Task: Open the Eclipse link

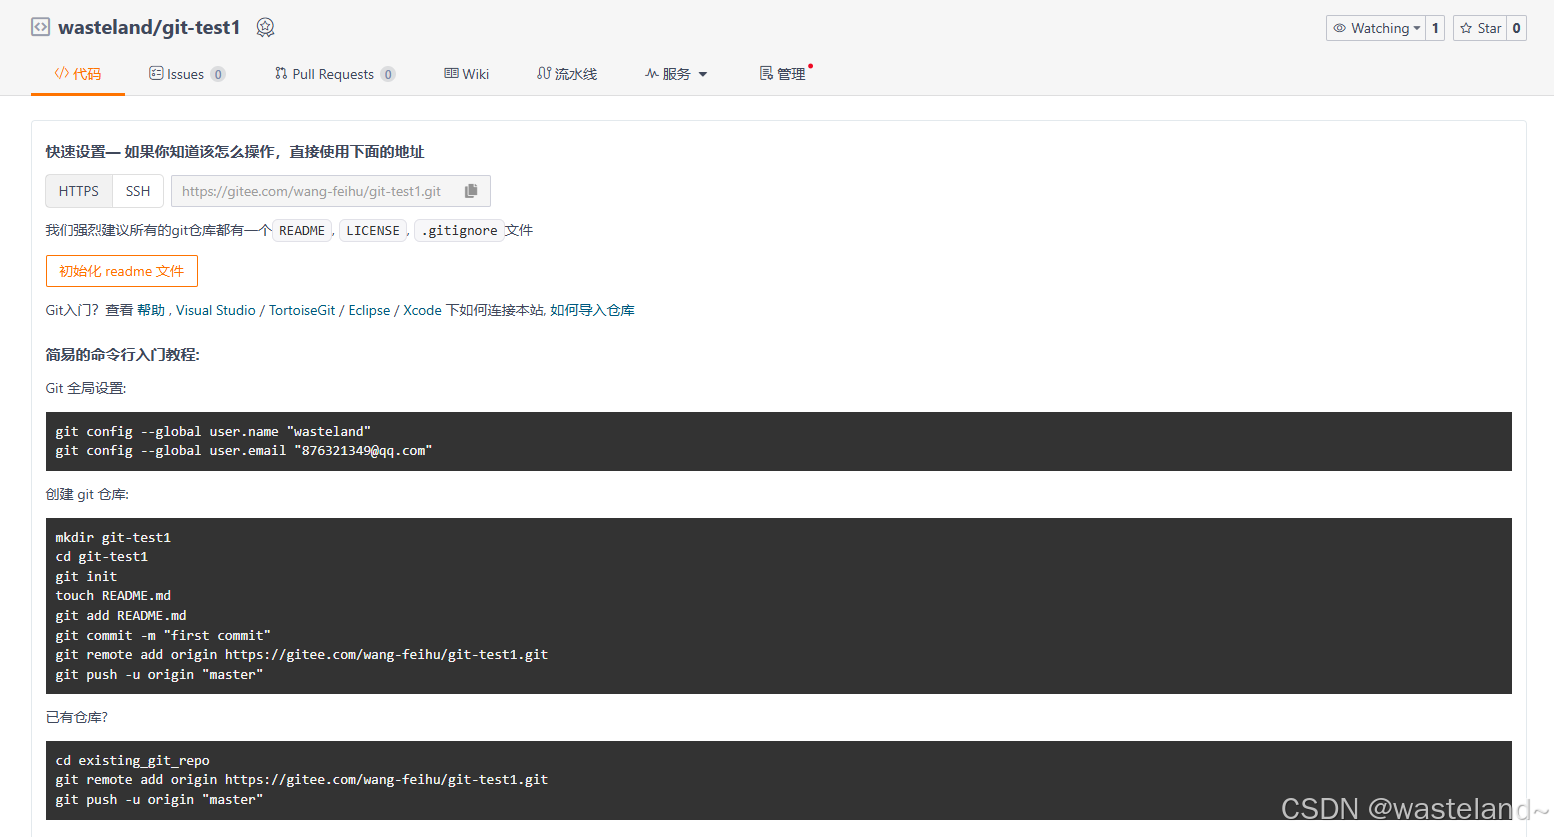Action: (369, 310)
